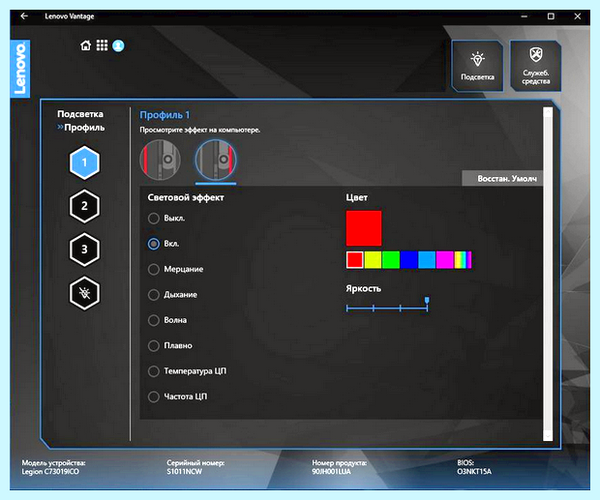Screen dimensions: 600x500
Task: Select the Плавно light effect
Action: [x=170, y=346]
